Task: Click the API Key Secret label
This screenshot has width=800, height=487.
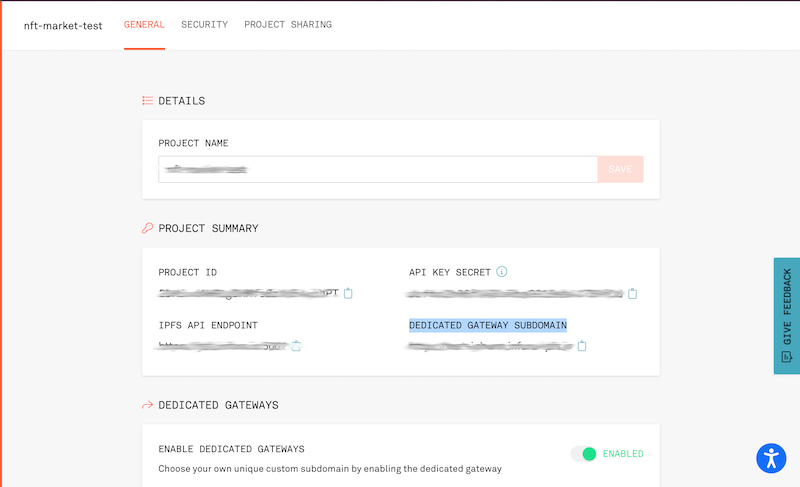Action: [449, 272]
